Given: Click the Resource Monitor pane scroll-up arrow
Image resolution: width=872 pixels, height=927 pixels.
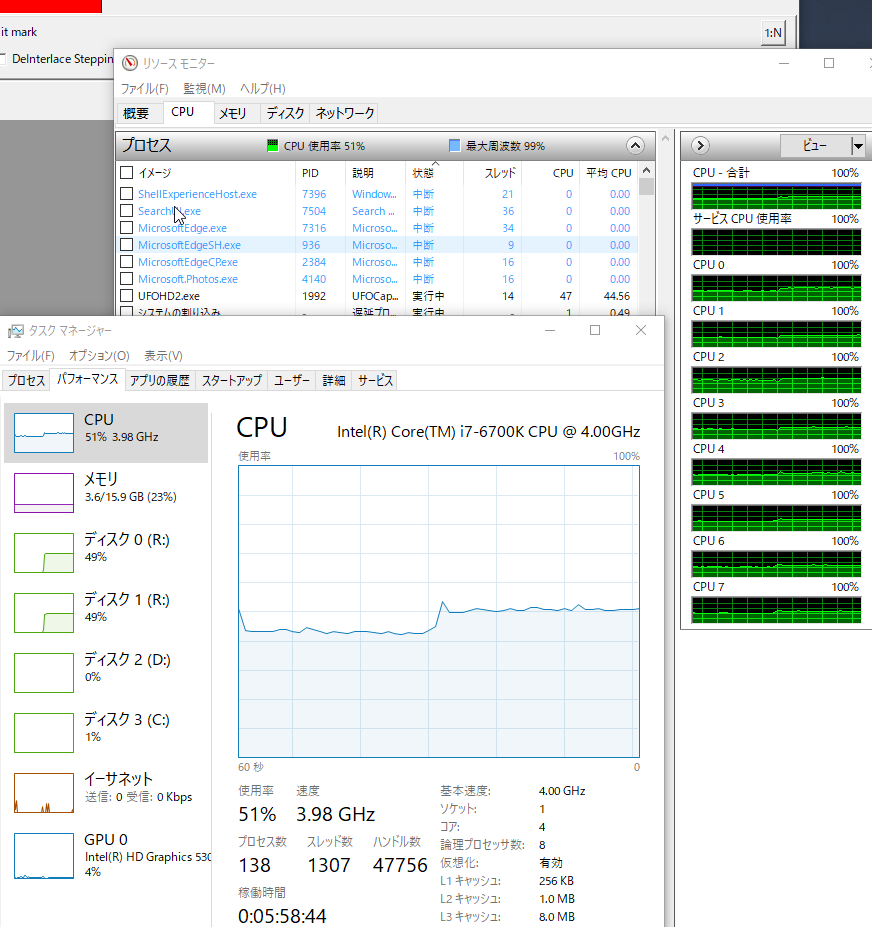Looking at the screenshot, I should pyautogui.click(x=665, y=138).
